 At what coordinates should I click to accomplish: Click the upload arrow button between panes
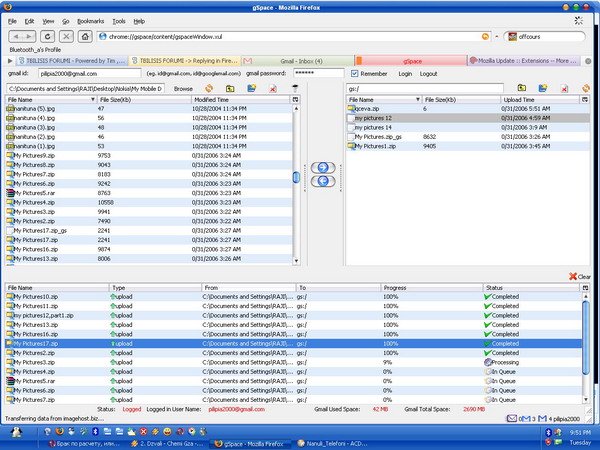click(322, 166)
